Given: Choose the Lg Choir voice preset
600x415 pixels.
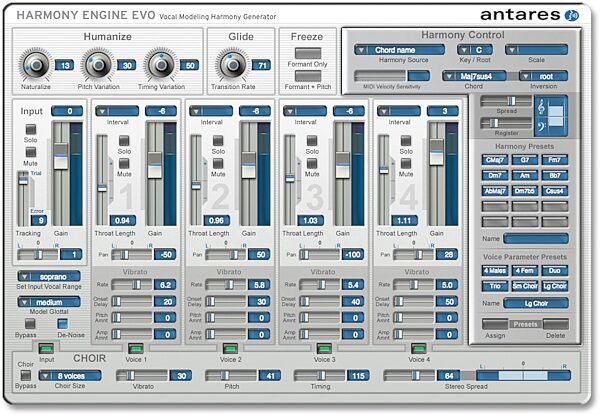Looking at the screenshot, I should (554, 286).
